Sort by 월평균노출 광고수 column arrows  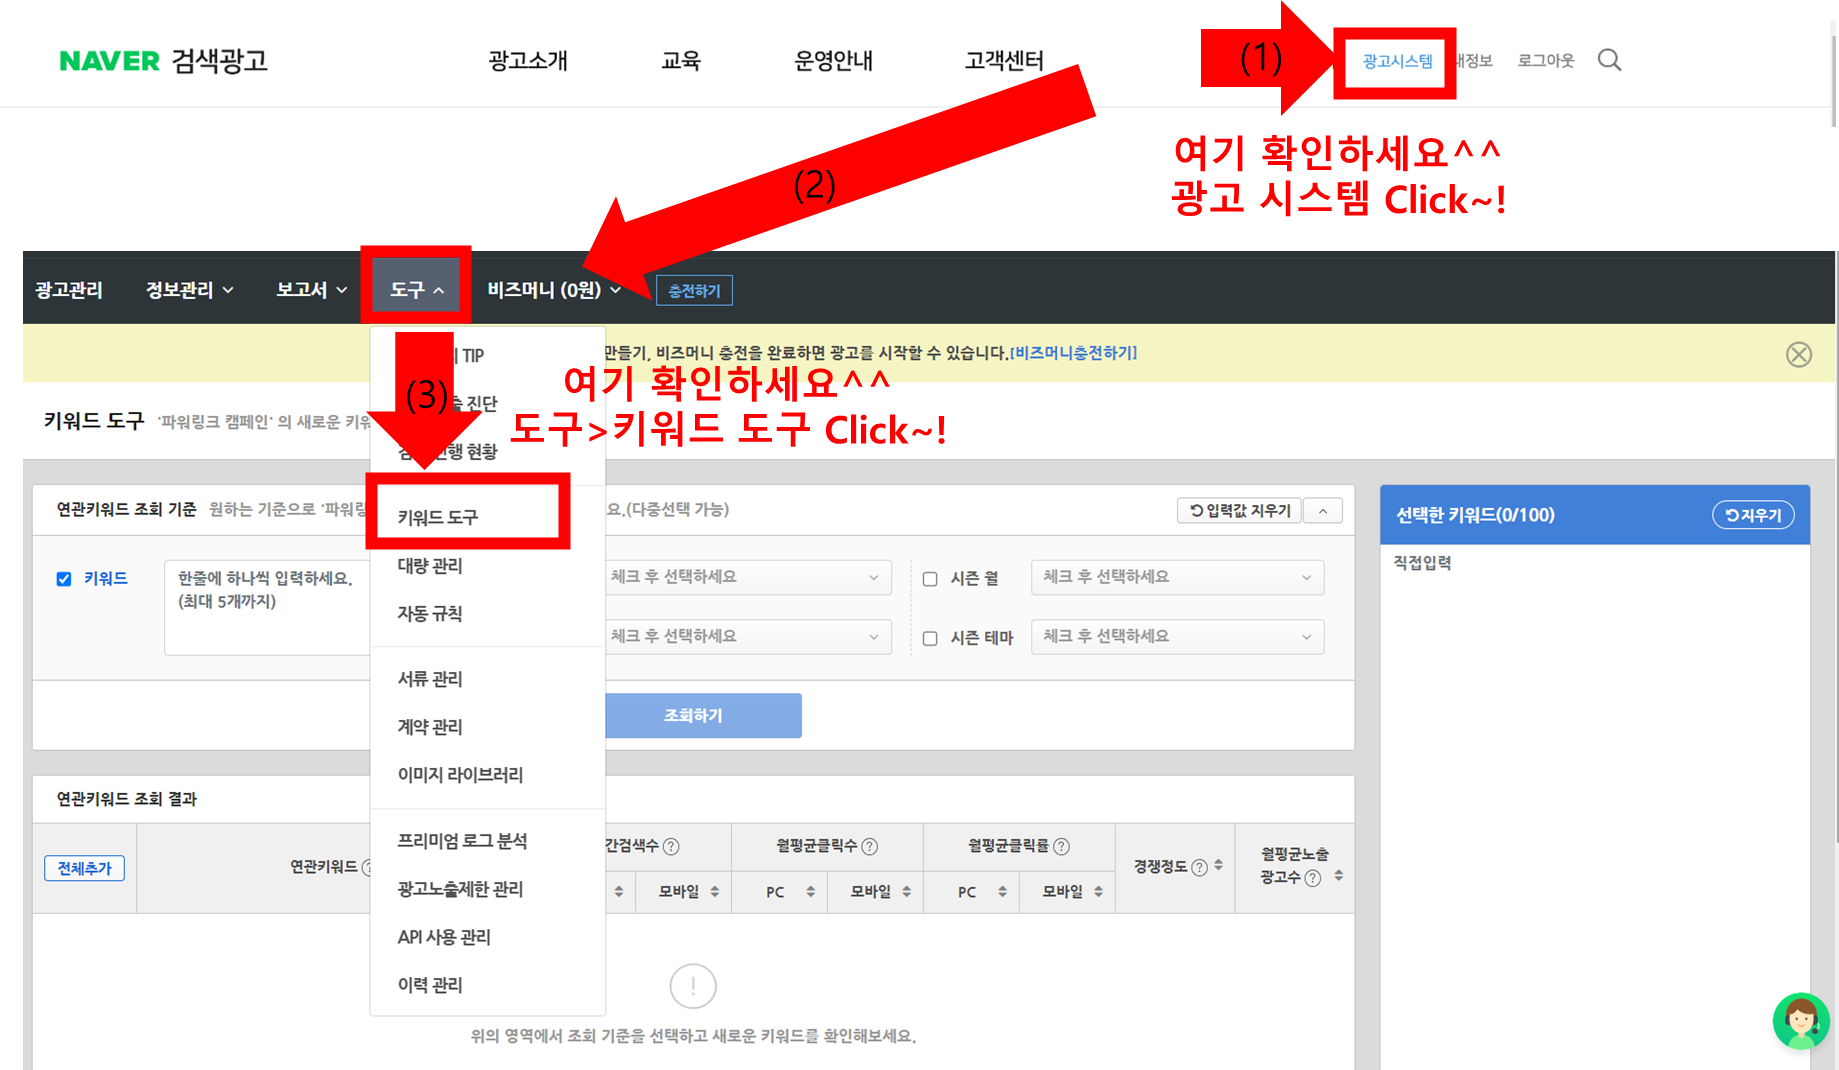1338,876
